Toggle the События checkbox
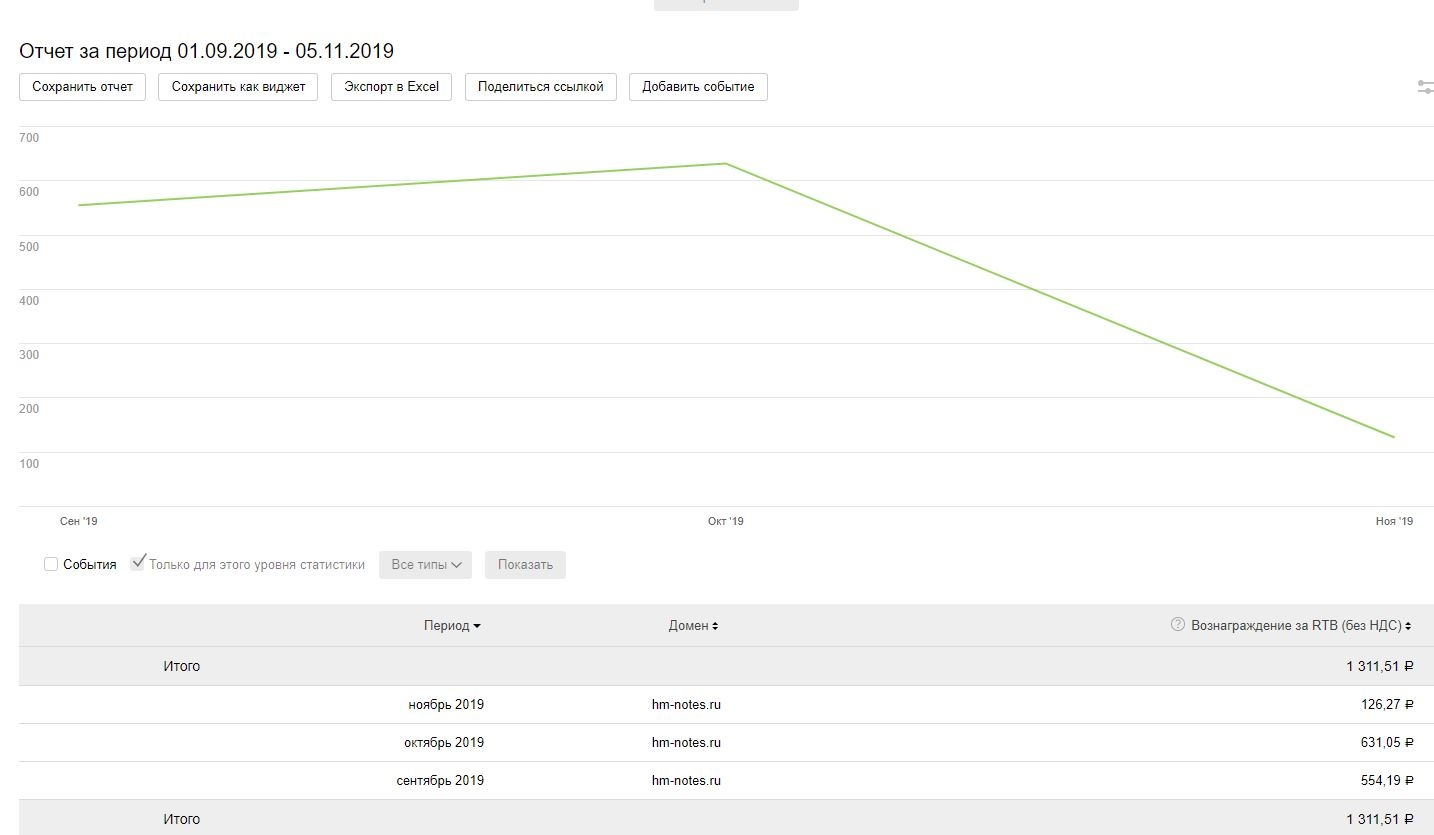The height and width of the screenshot is (835, 1434). [51, 564]
